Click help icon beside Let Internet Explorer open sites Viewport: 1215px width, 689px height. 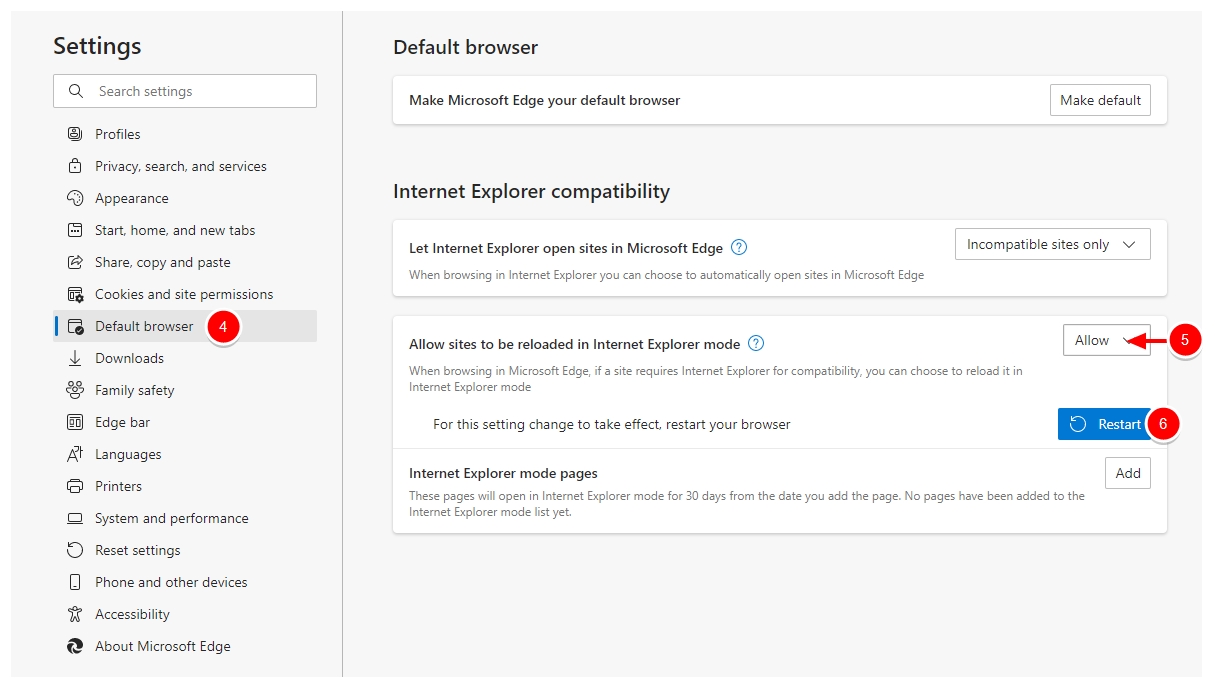739,247
